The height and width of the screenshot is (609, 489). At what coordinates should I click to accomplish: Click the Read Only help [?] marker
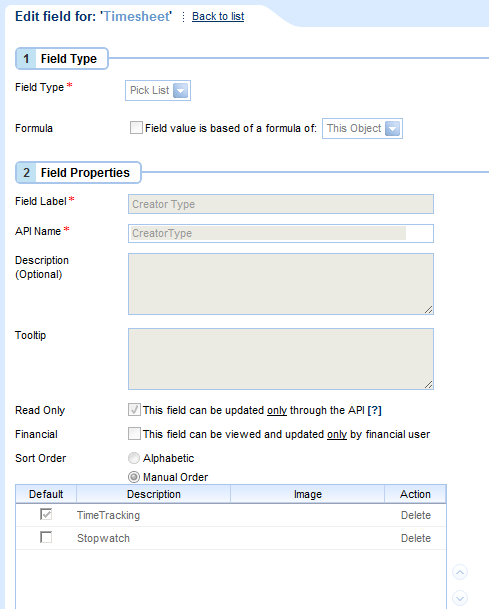coord(374,410)
